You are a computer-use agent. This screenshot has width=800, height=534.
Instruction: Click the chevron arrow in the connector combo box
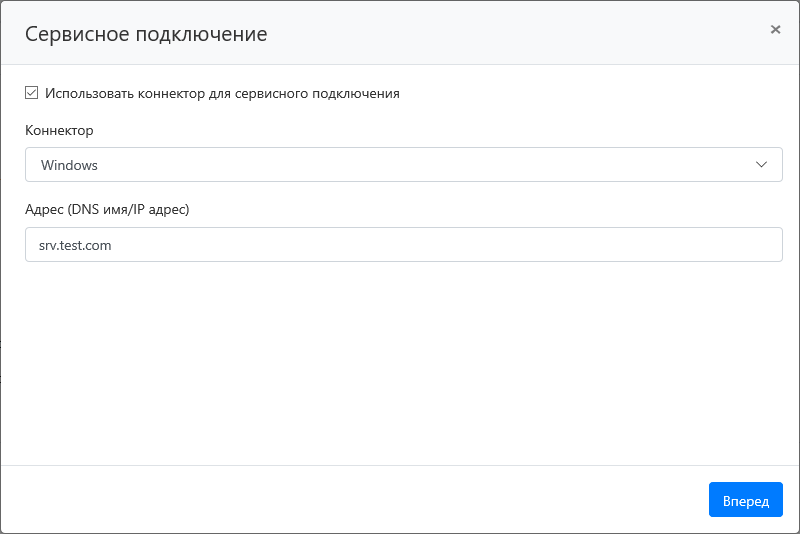[x=762, y=165]
